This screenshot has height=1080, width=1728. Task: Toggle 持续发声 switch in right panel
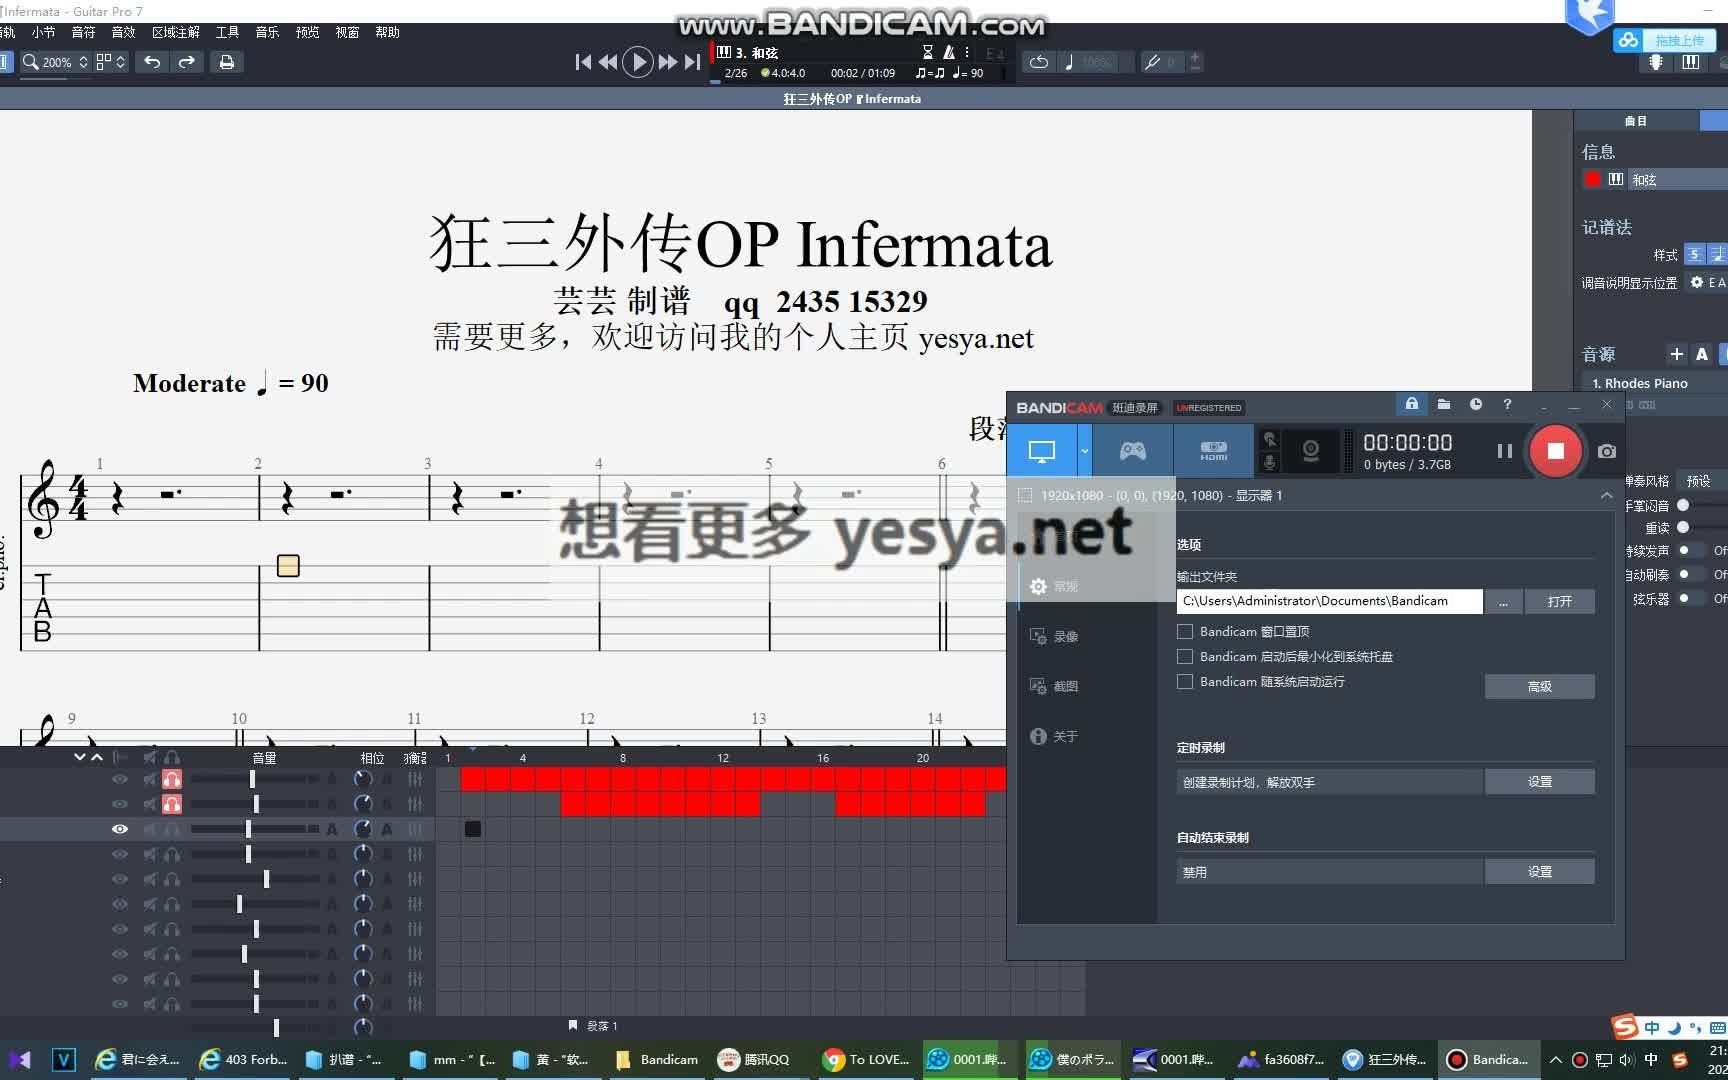point(1690,550)
